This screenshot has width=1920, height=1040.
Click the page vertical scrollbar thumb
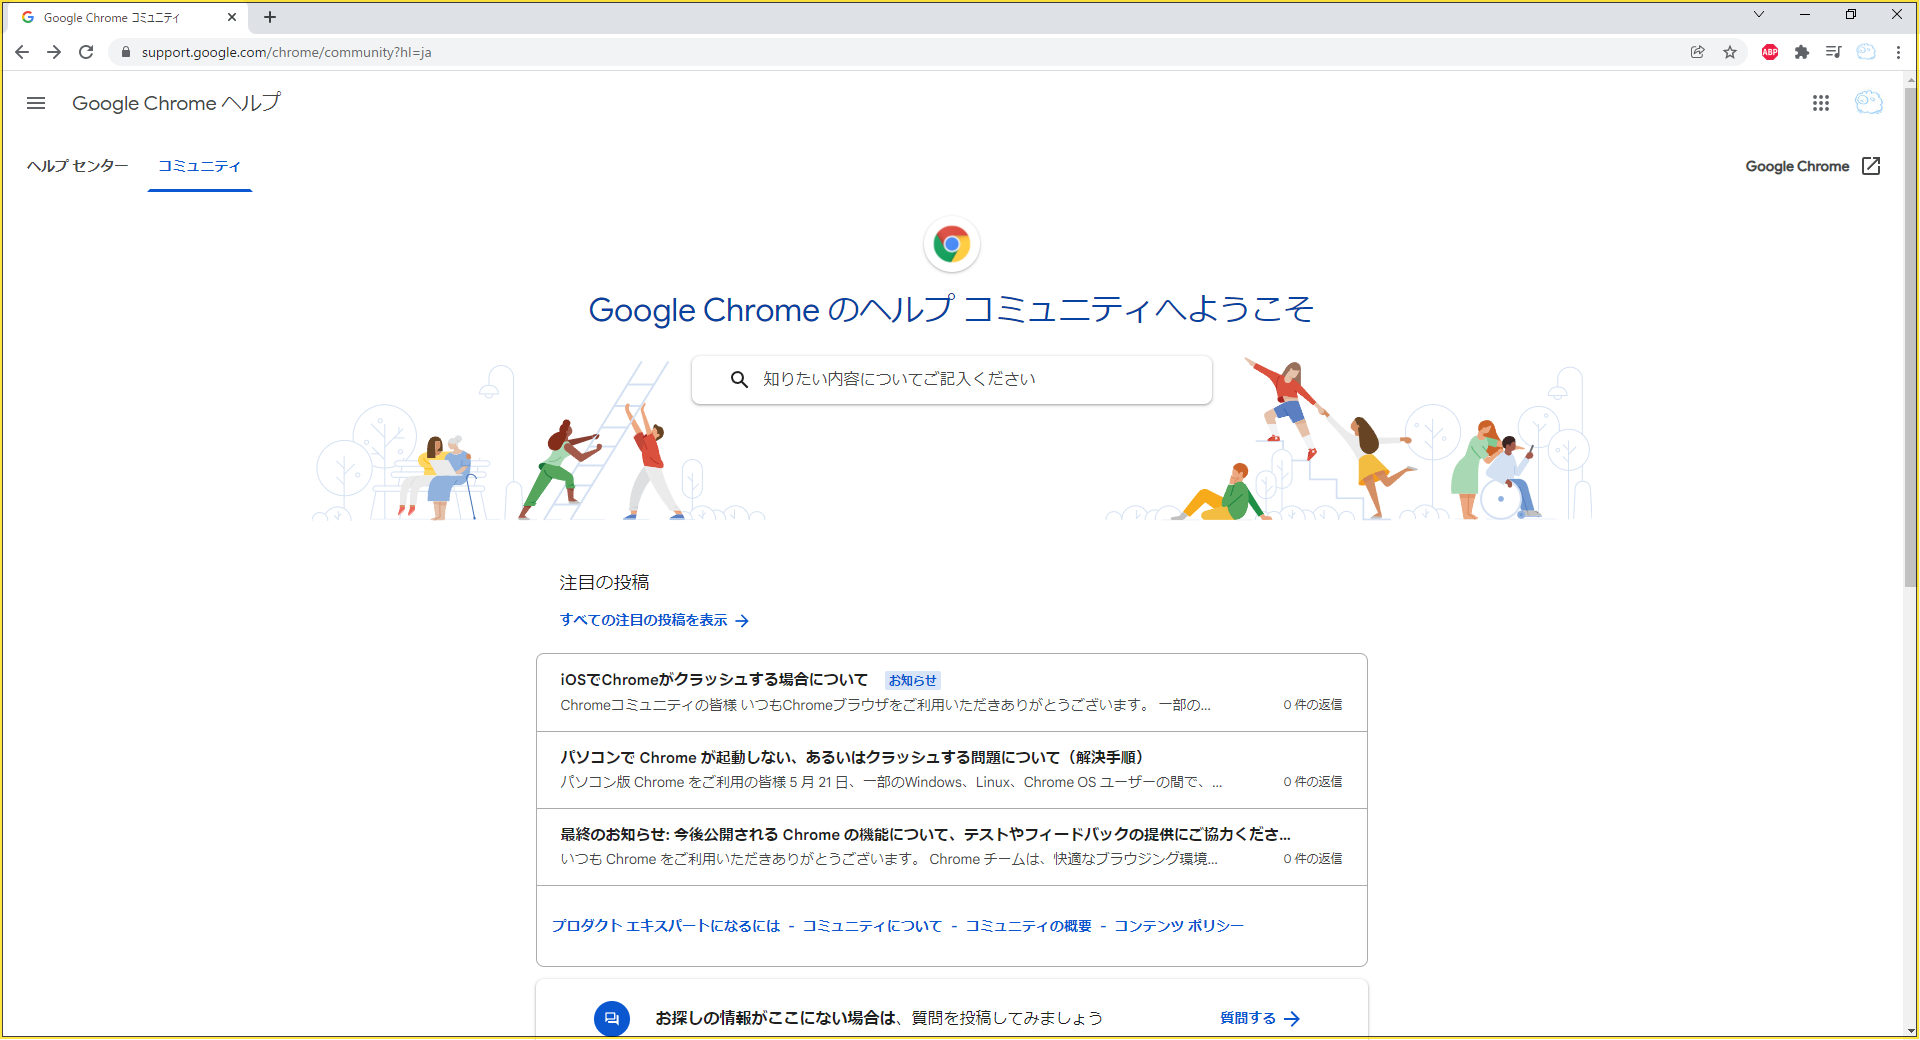[x=1910, y=338]
